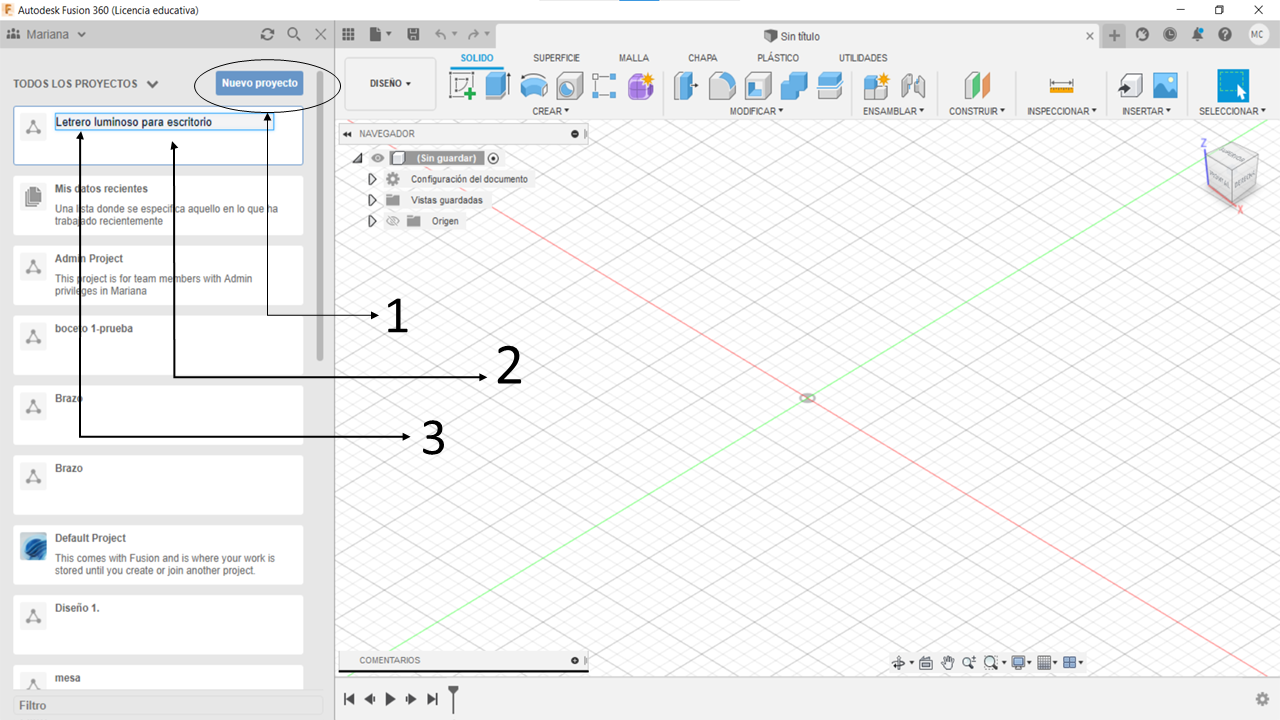Click the Look At camera icon
The image size is (1280, 720).
tap(925, 662)
